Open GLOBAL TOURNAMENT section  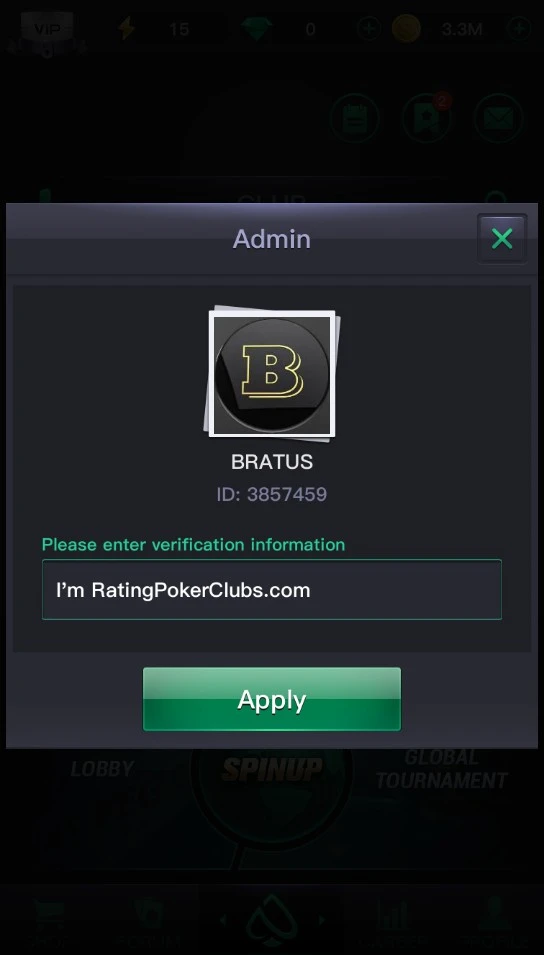[x=442, y=769]
